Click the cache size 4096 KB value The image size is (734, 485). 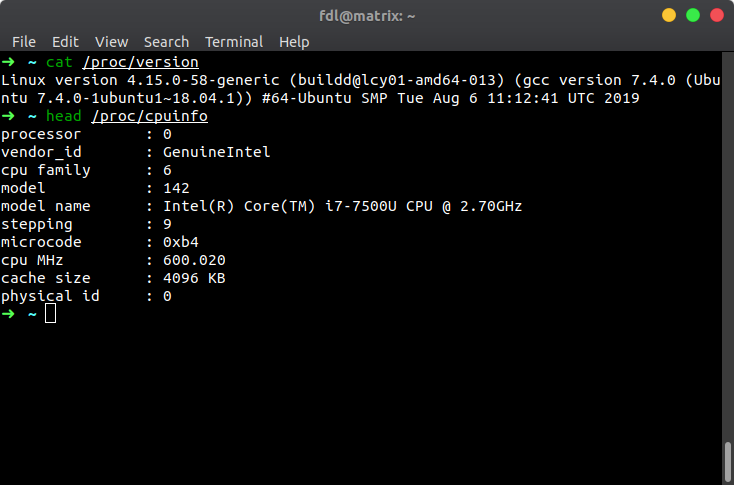click(194, 278)
